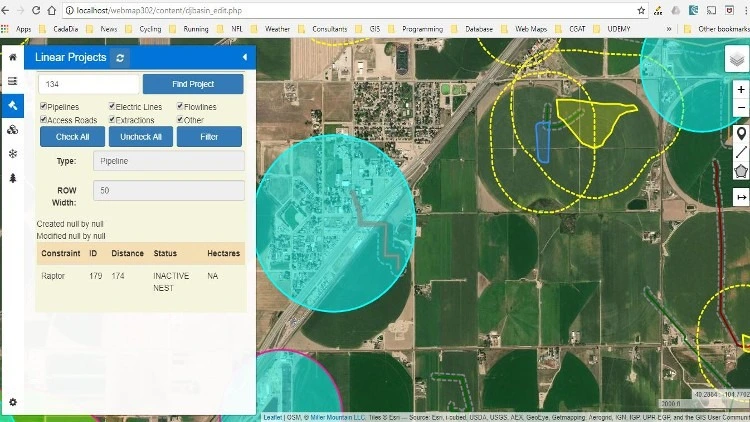This screenshot has height=422, width=750.
Task: Select the draw polygon tool
Action: (741, 171)
